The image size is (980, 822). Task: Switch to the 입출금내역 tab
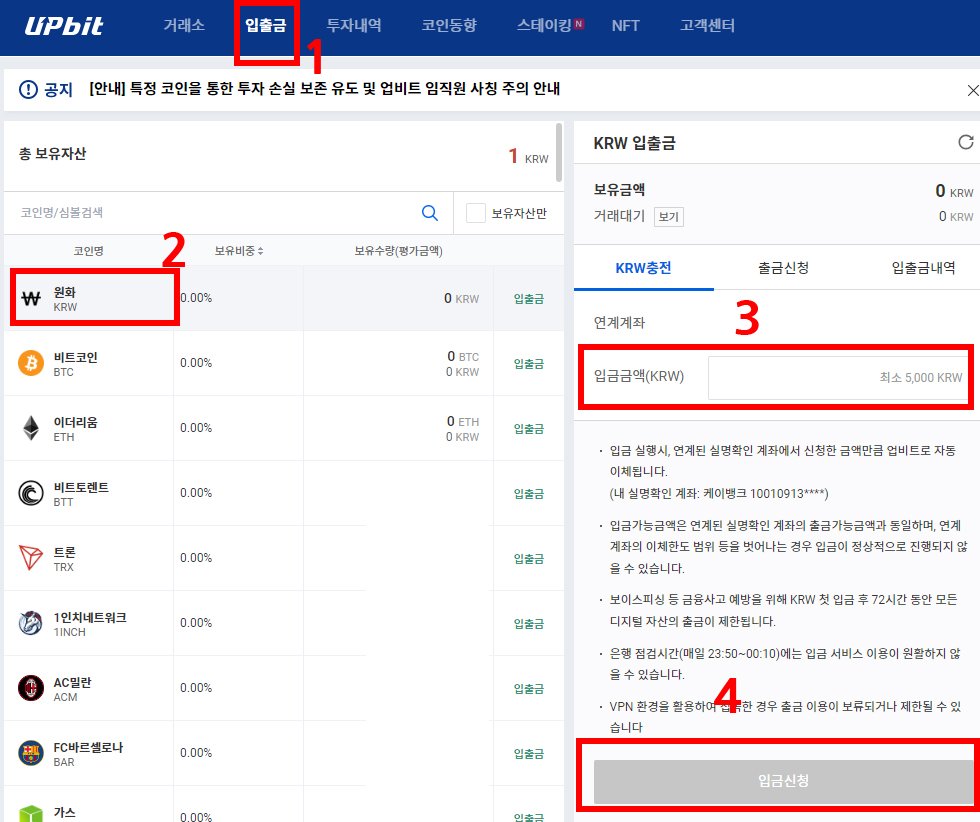click(x=923, y=268)
